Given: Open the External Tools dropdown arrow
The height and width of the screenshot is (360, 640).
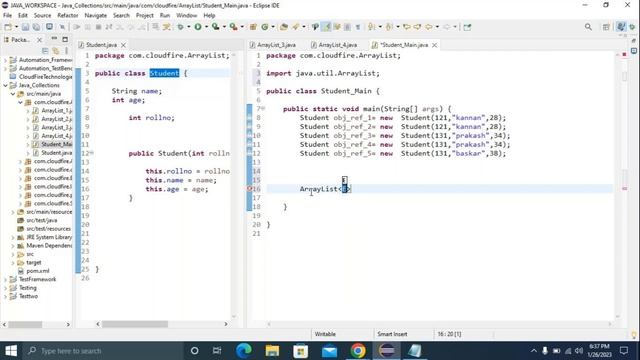Looking at the screenshot, I should click(x=242, y=27).
